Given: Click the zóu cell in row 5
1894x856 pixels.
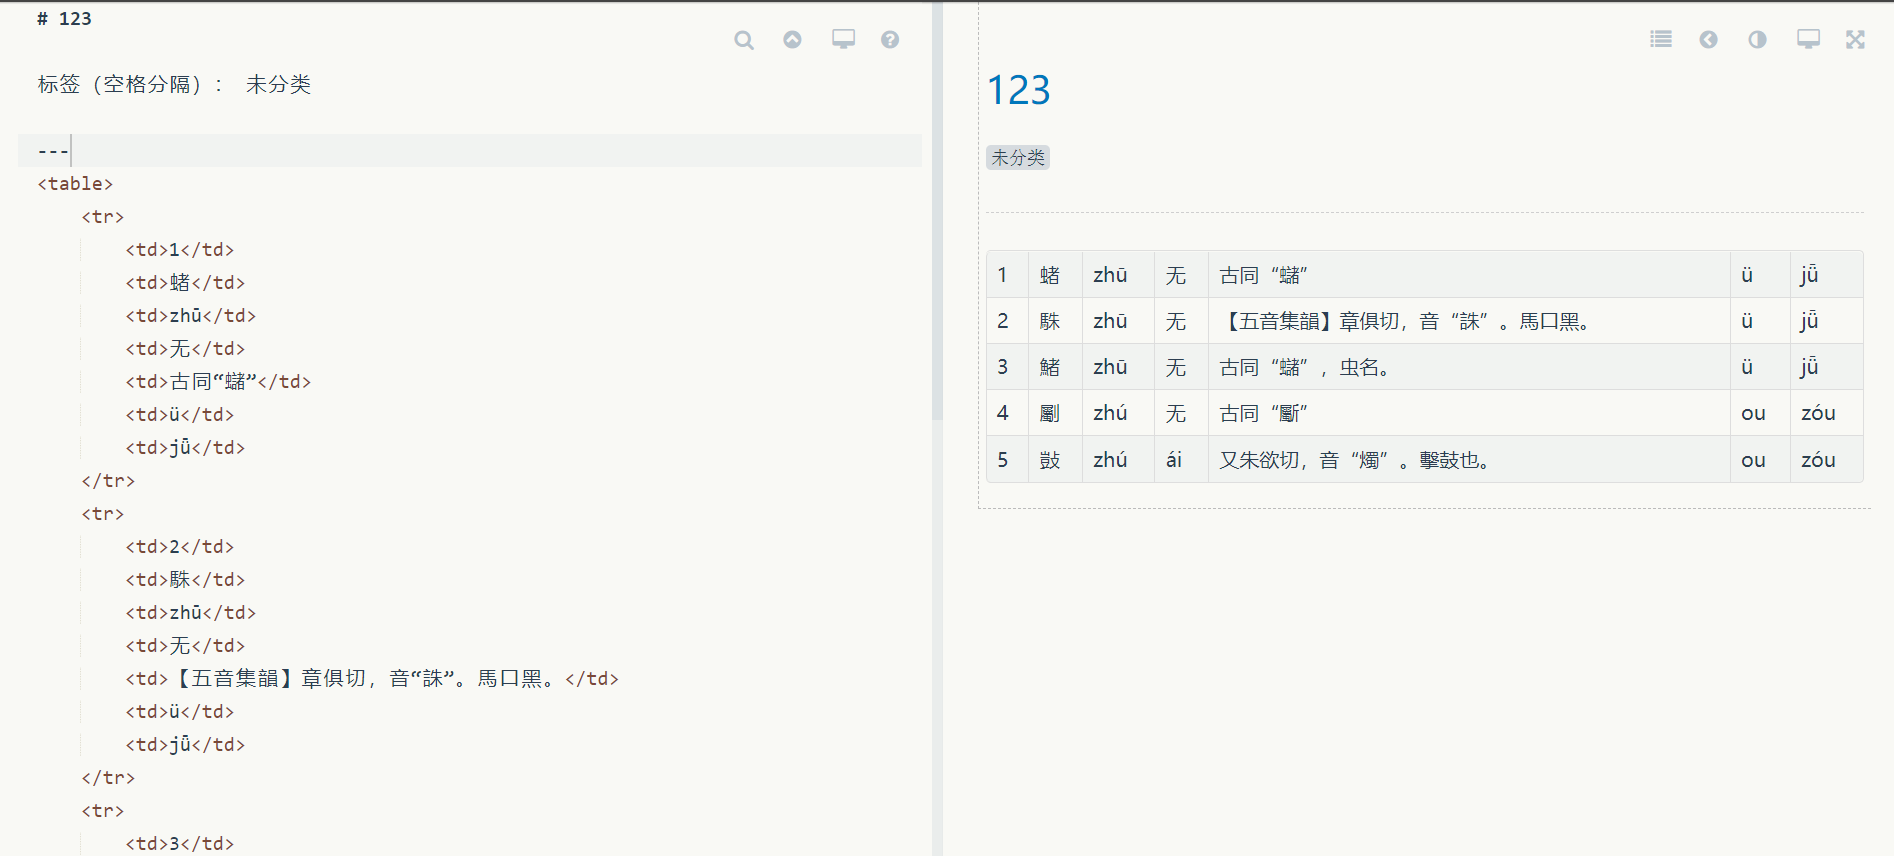Looking at the screenshot, I should click(x=1826, y=460).
